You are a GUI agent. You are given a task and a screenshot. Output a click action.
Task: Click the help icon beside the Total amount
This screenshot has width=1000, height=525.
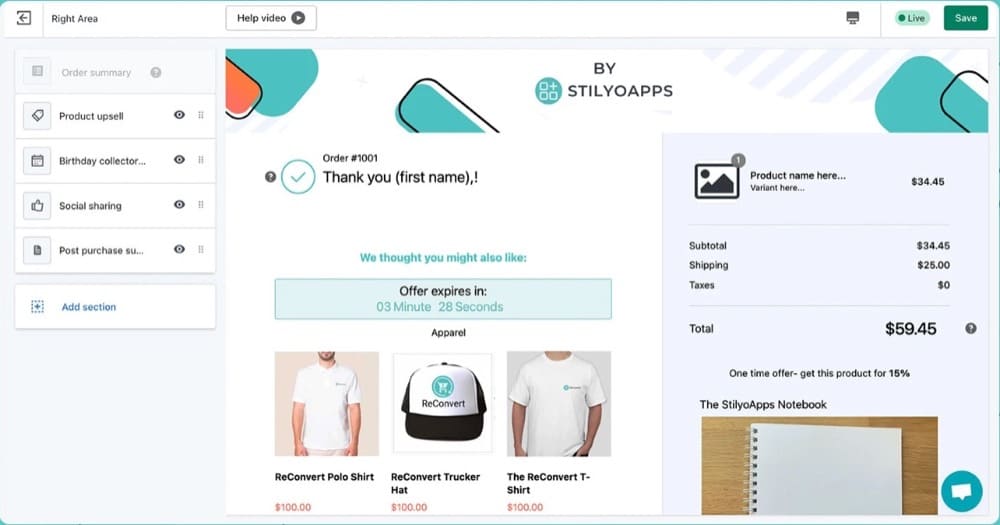click(x=971, y=329)
